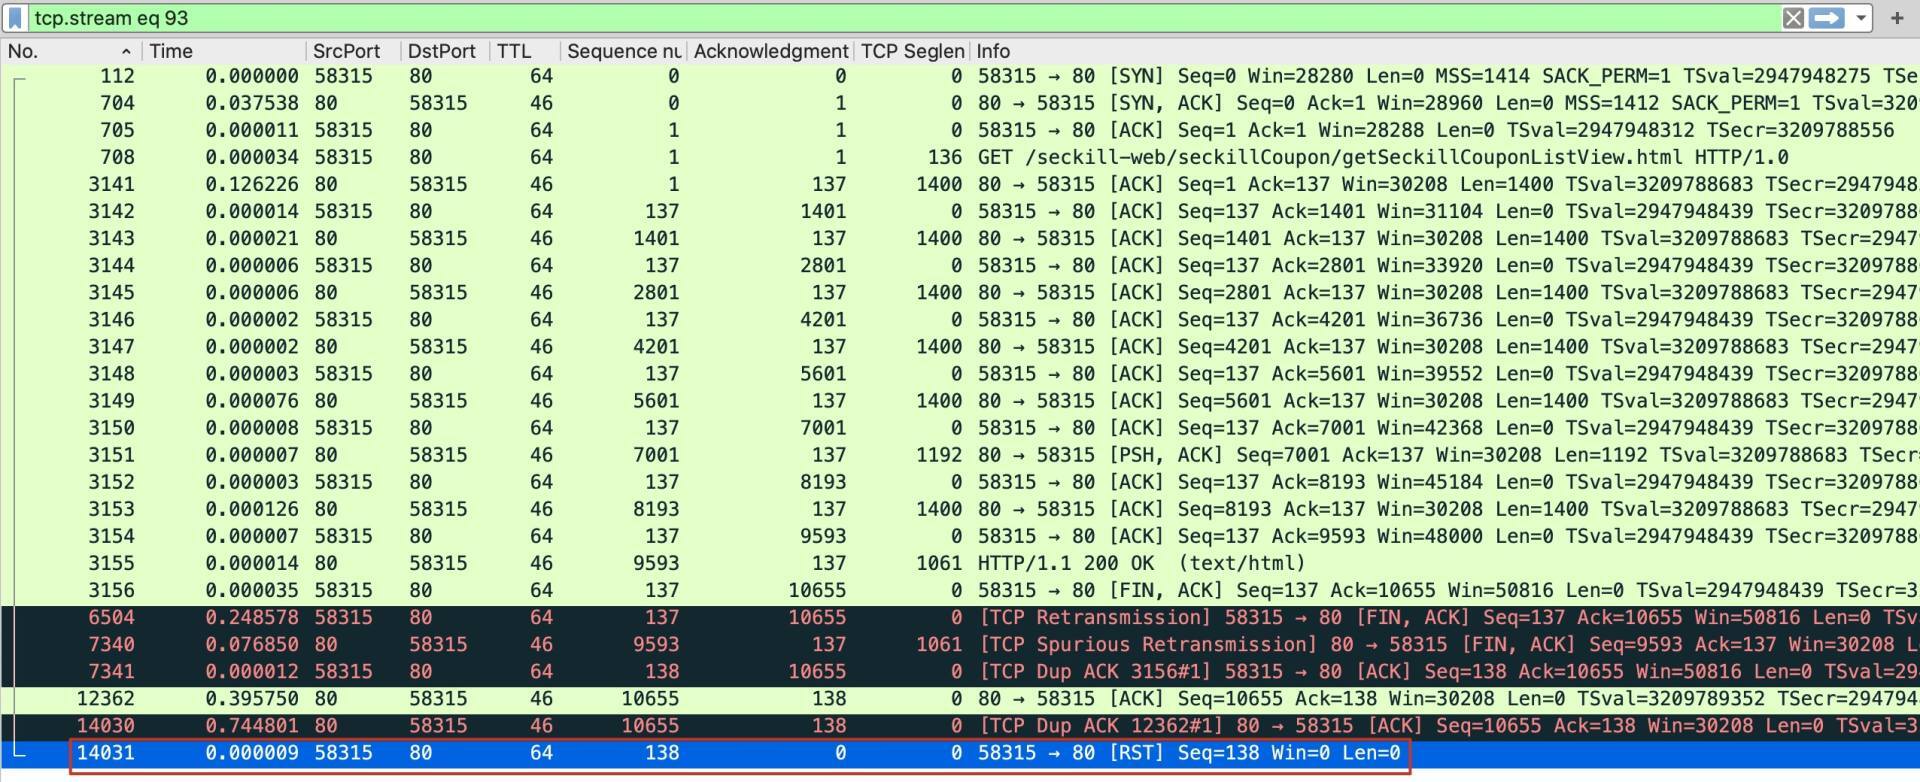This screenshot has width=1920, height=782.
Task: Click the DstPort column header
Action: pos(441,51)
